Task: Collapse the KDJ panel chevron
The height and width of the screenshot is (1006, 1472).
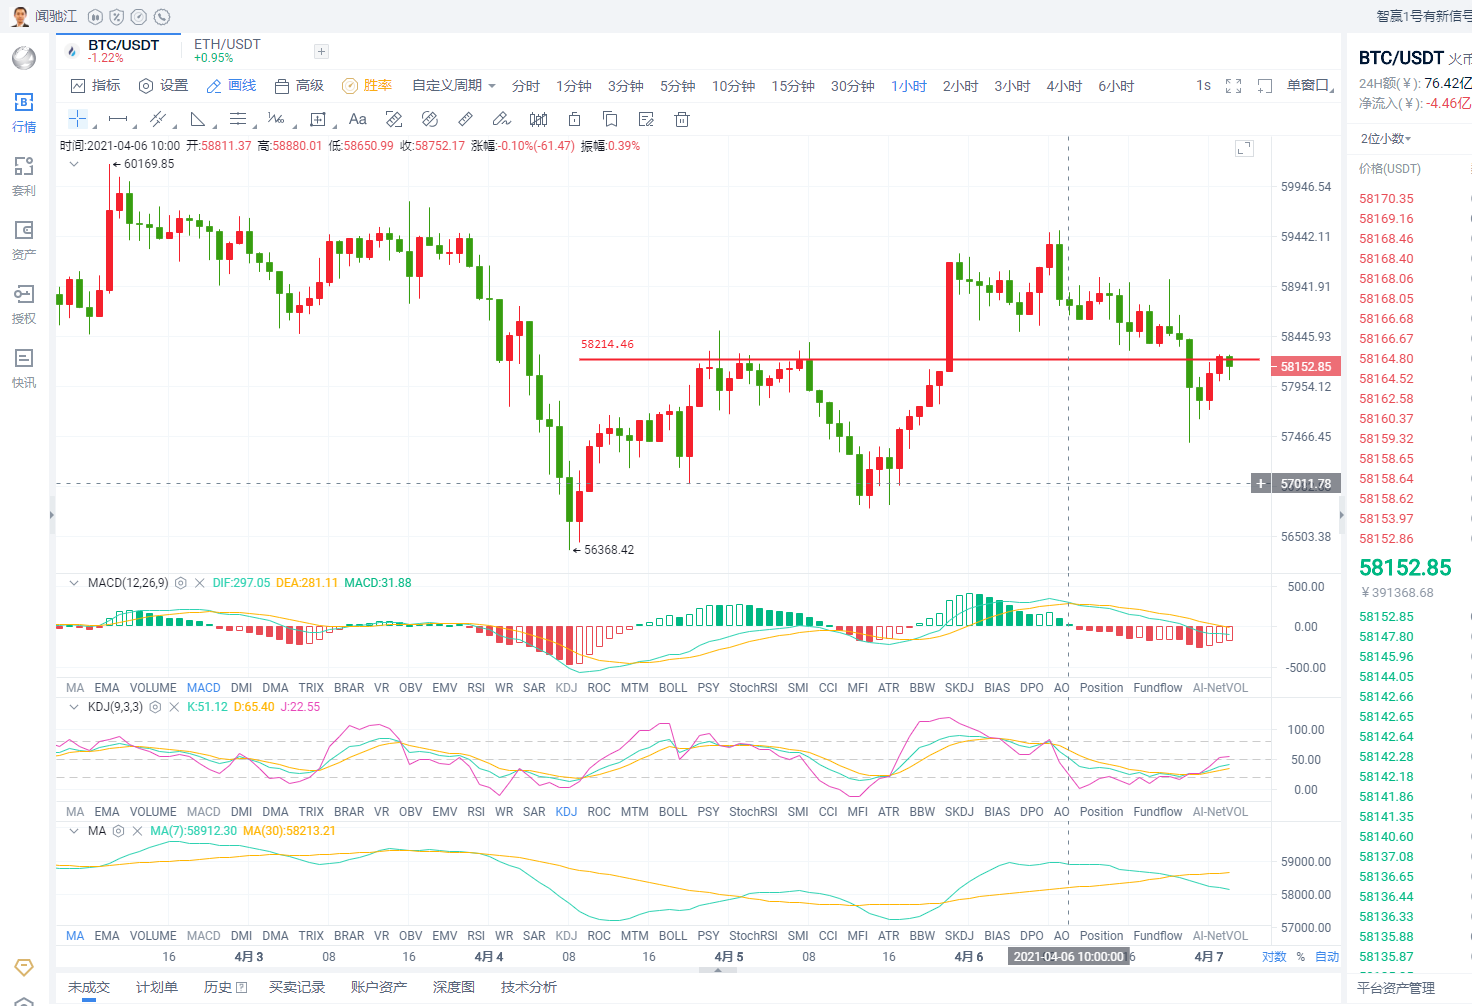Action: pyautogui.click(x=74, y=707)
